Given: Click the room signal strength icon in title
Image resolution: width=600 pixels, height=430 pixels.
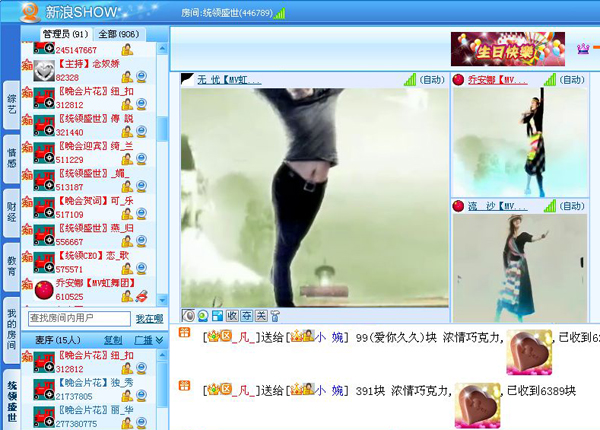Looking at the screenshot, I should click(280, 13).
